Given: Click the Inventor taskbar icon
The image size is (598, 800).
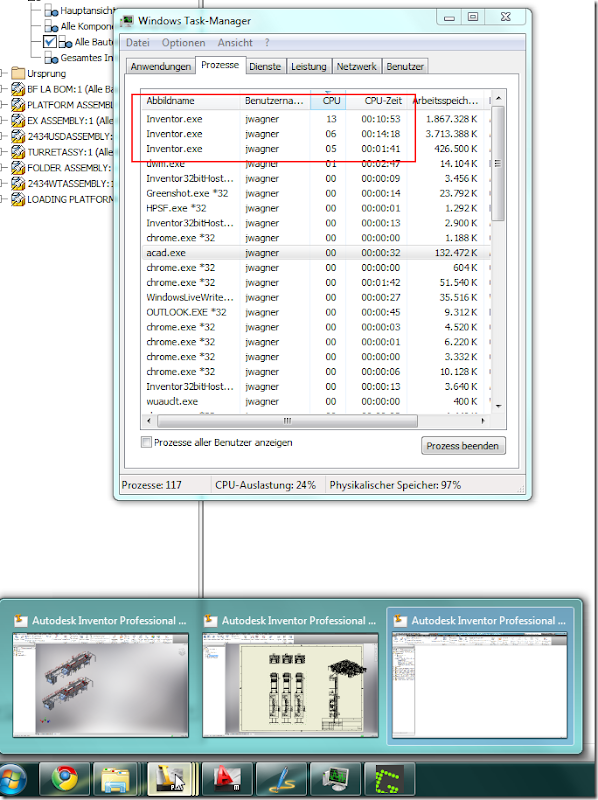Looking at the screenshot, I should click(171, 779).
